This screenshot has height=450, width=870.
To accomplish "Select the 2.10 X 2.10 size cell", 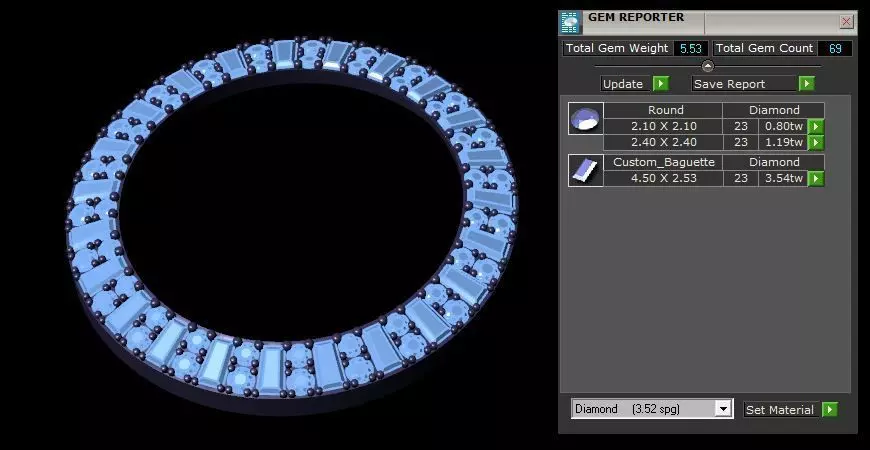I will tap(664, 127).
